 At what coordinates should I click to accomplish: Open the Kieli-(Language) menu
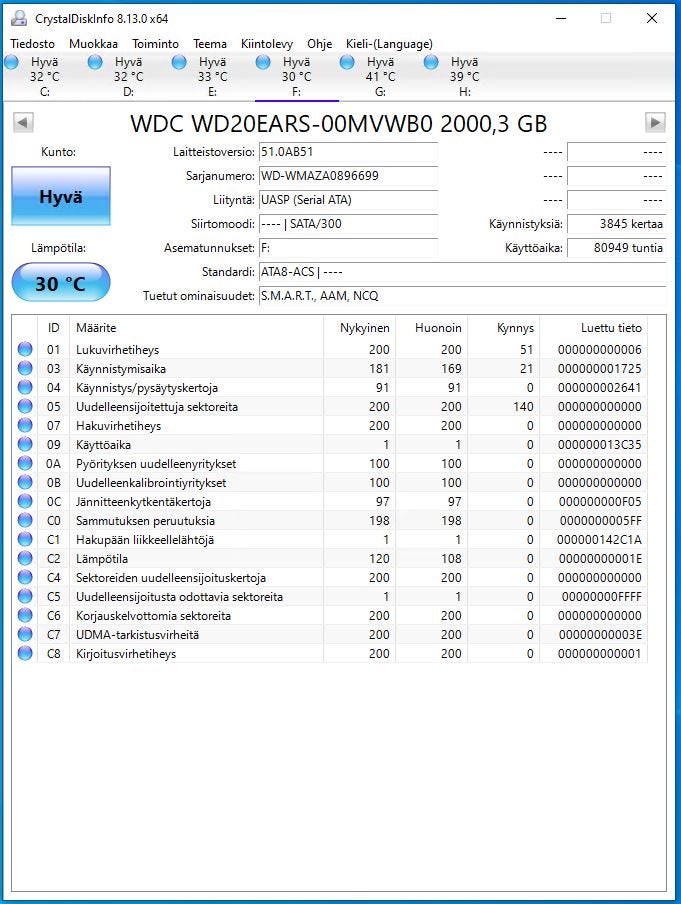click(x=389, y=44)
